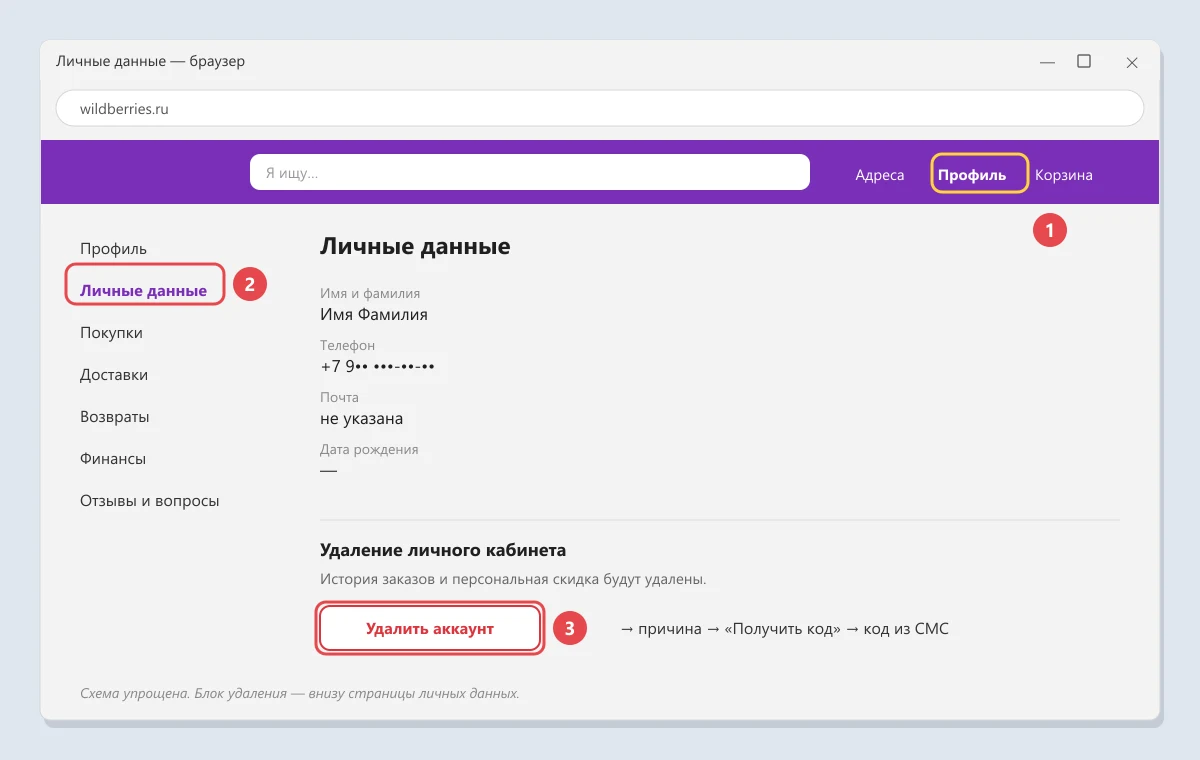Focus the "Я ищу..." search field

529,172
